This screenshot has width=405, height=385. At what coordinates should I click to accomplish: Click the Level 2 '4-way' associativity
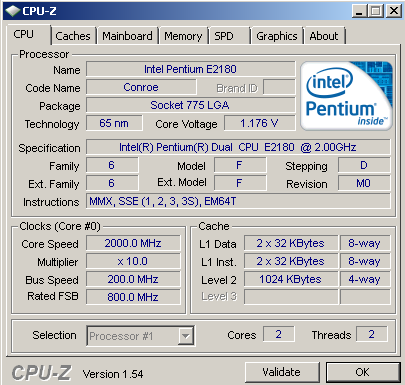click(365, 279)
